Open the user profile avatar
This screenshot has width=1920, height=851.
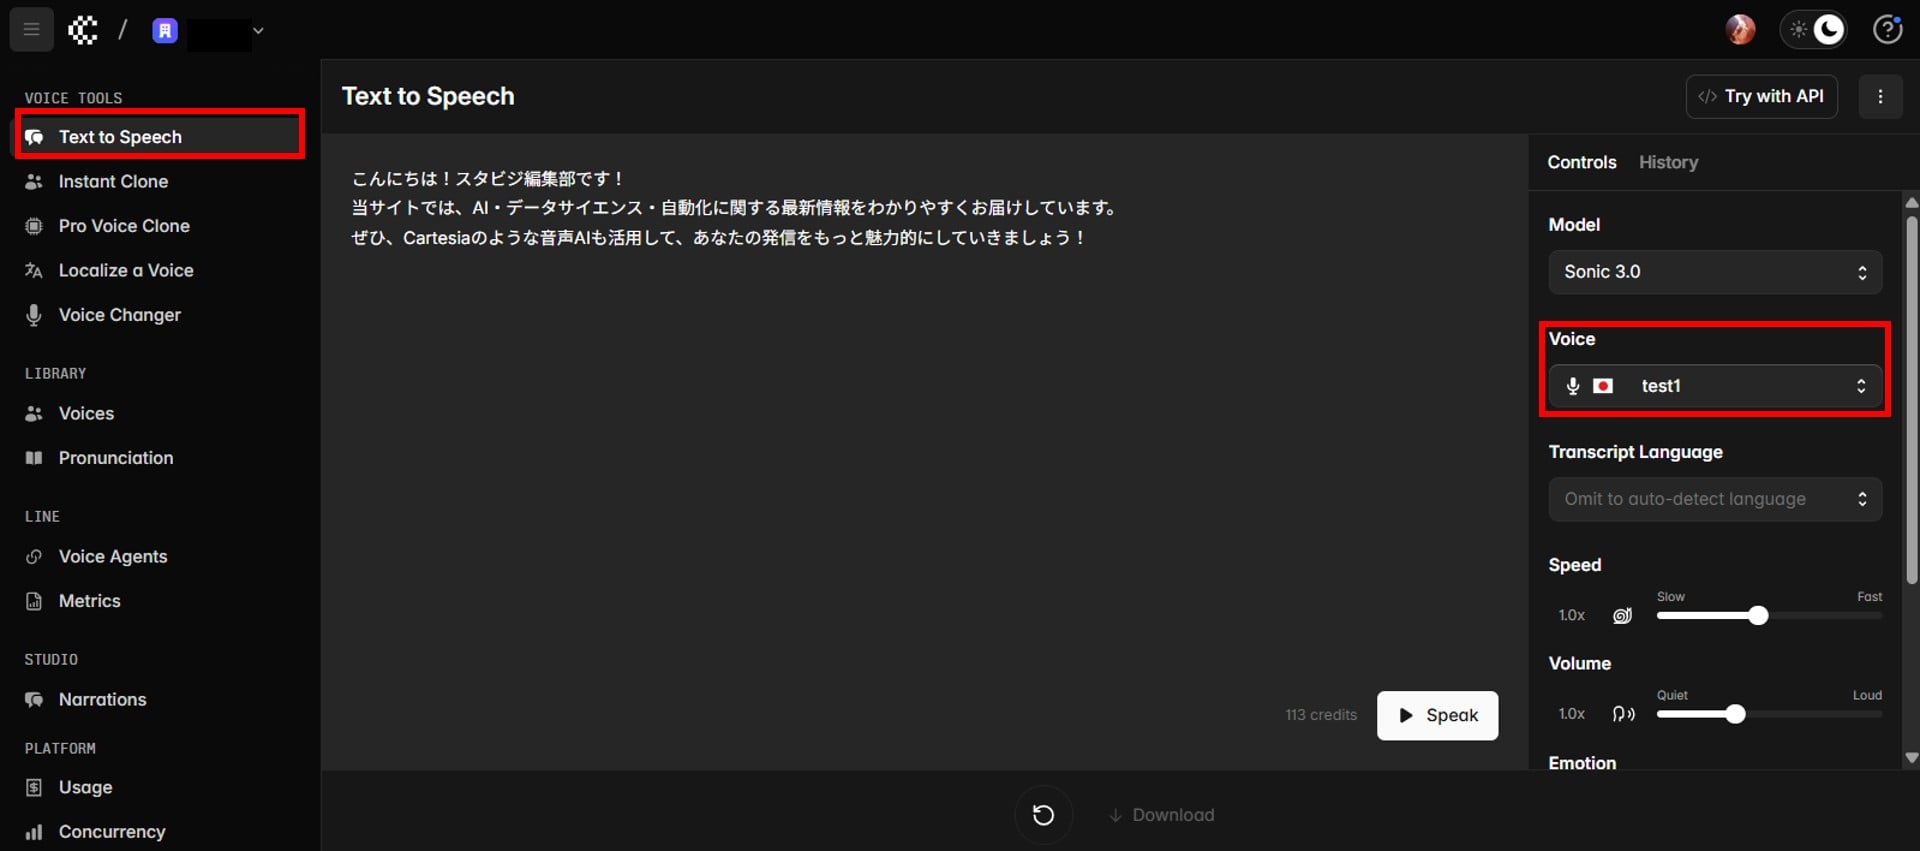point(1740,30)
